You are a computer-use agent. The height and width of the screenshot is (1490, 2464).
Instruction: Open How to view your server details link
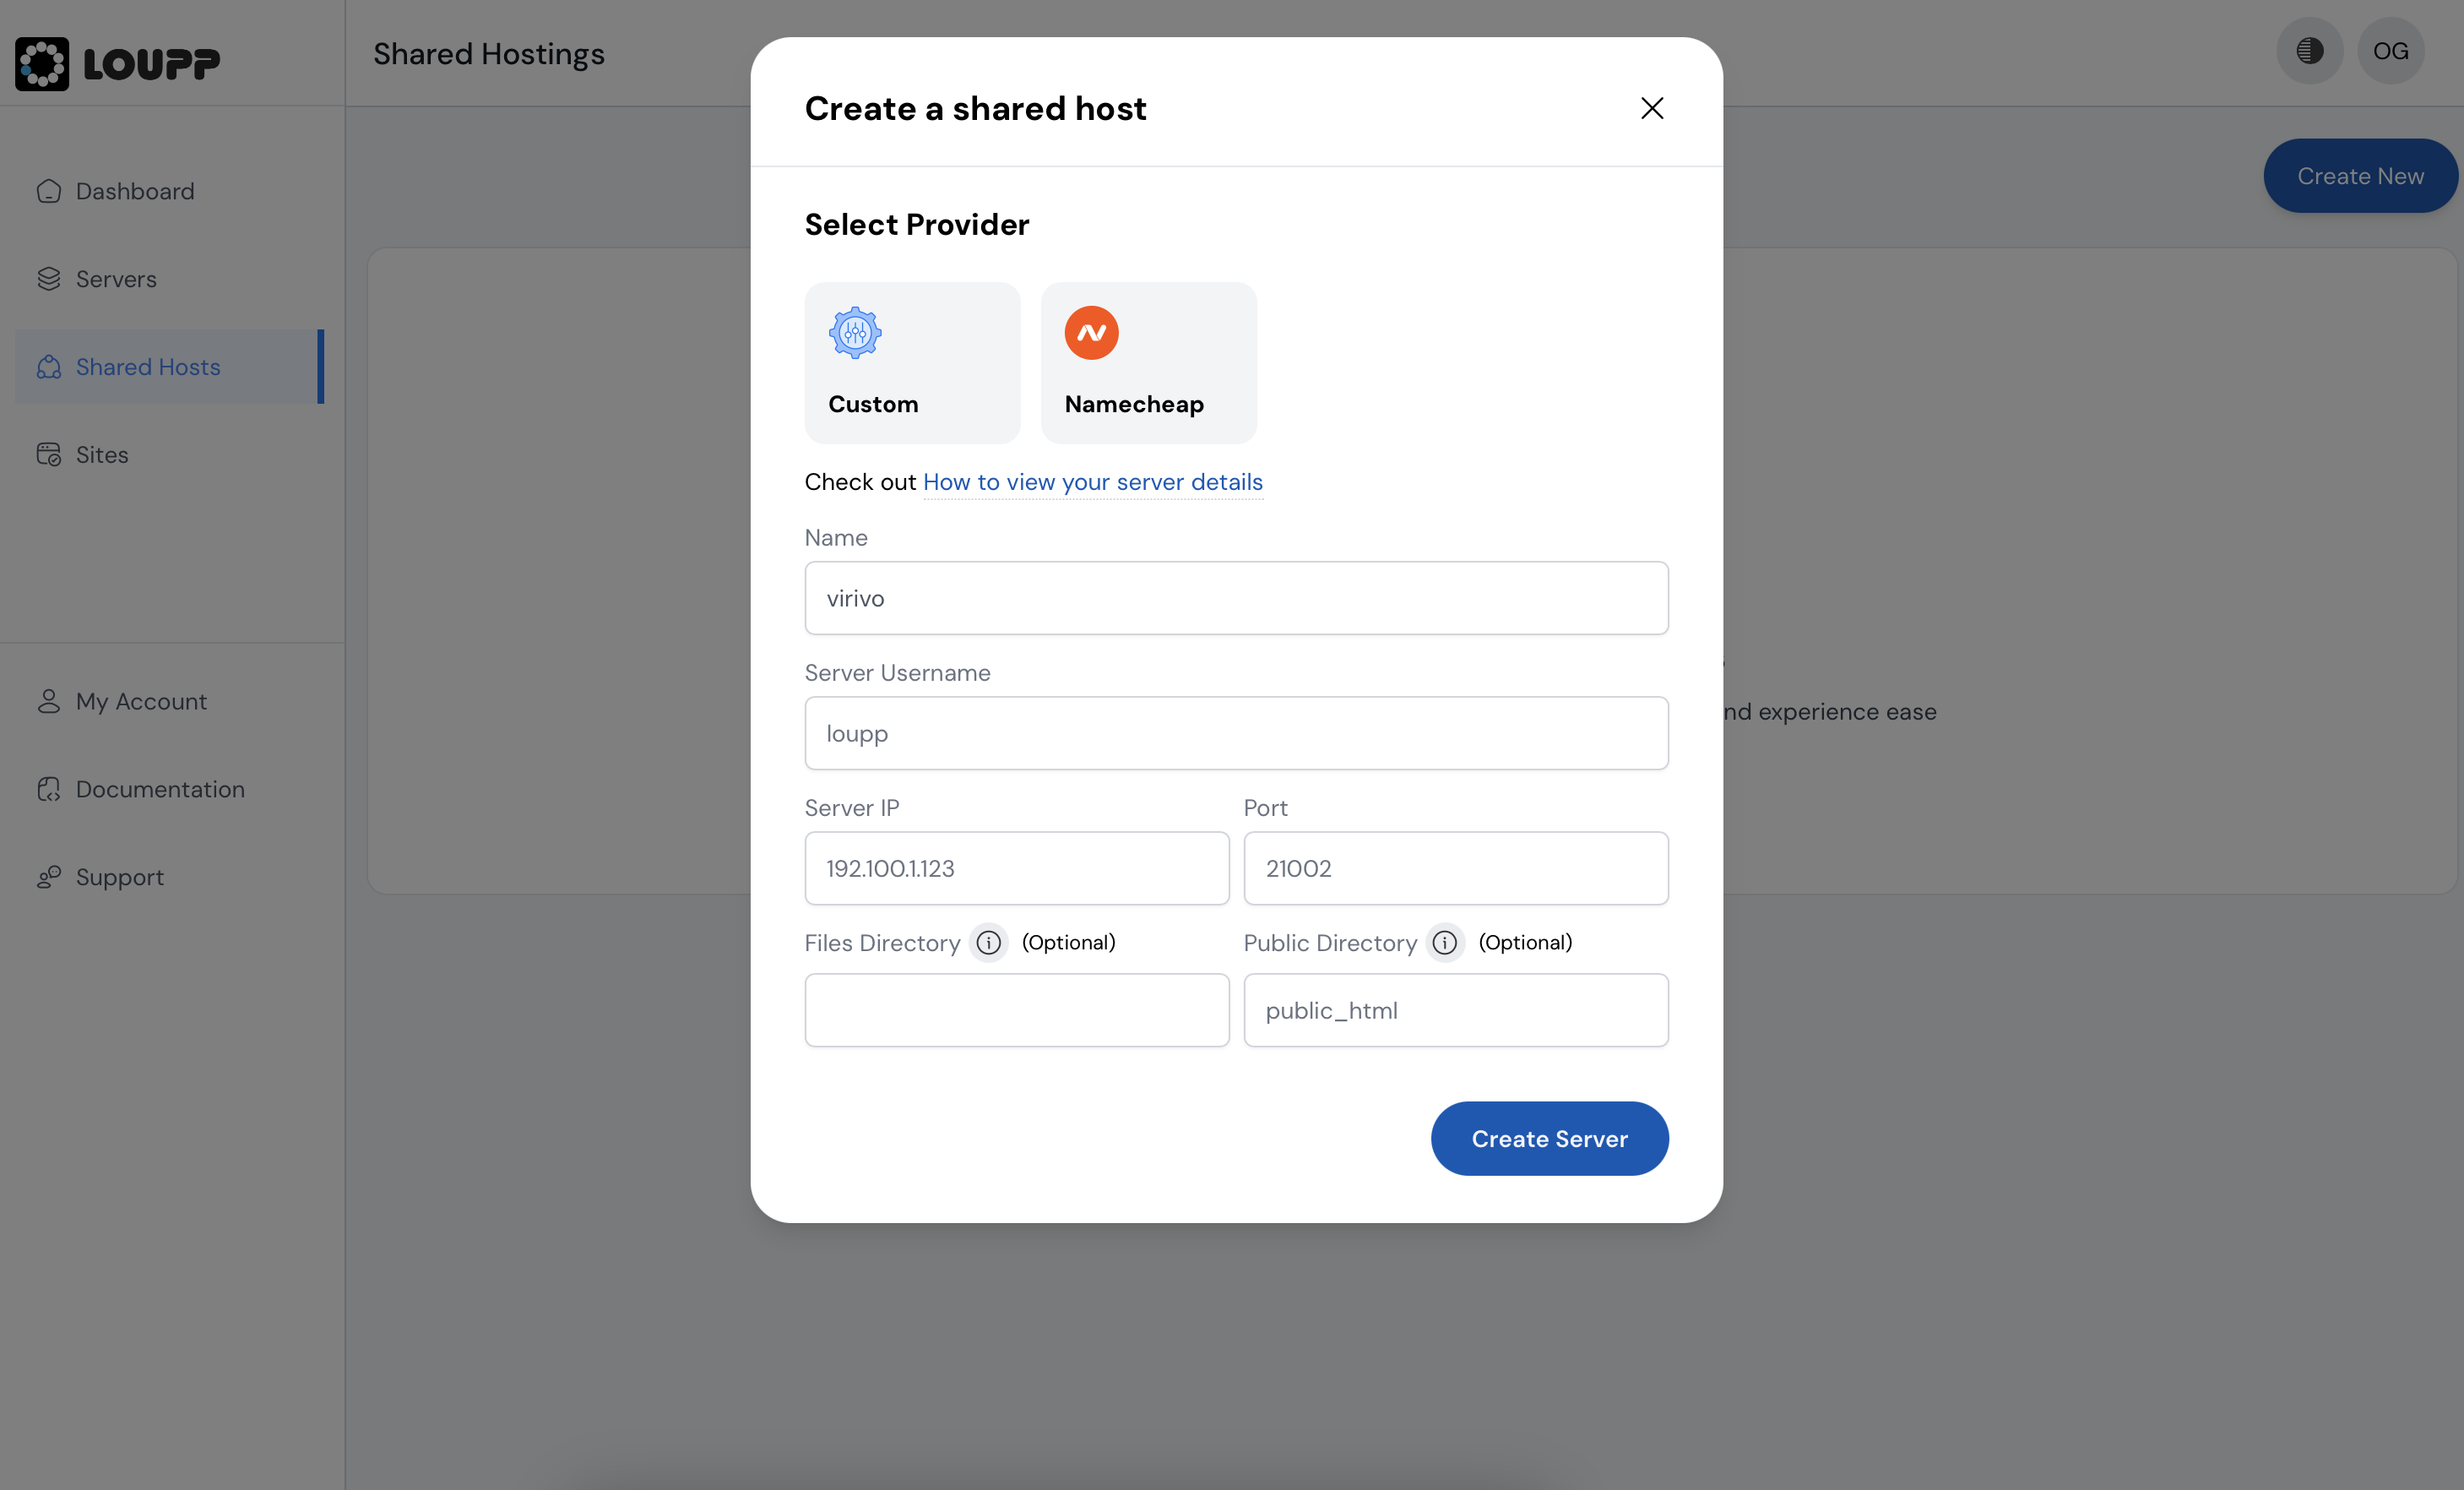[1093, 482]
